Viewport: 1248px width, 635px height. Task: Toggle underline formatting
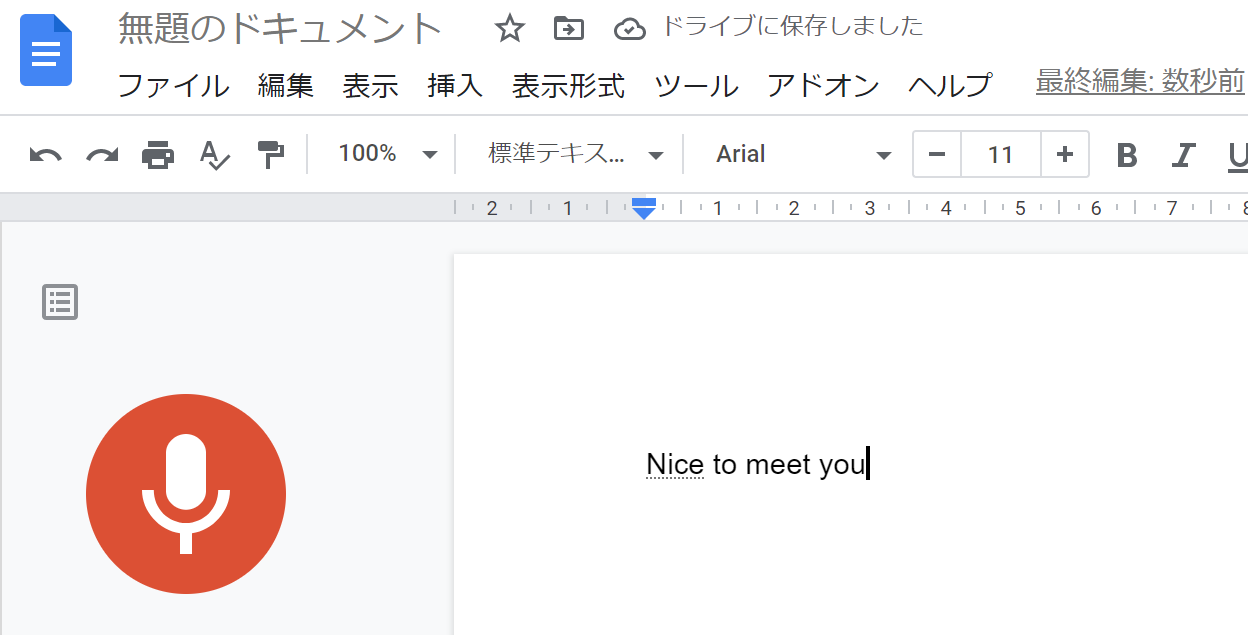[x=1237, y=155]
